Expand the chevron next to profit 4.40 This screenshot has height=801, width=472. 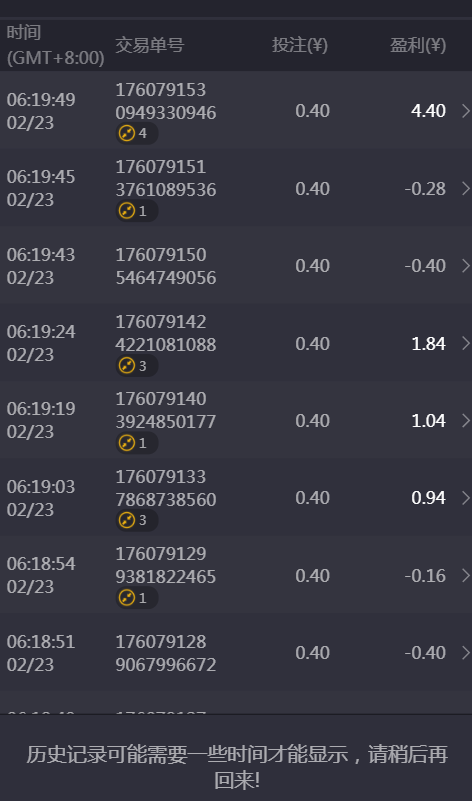pyautogui.click(x=465, y=111)
